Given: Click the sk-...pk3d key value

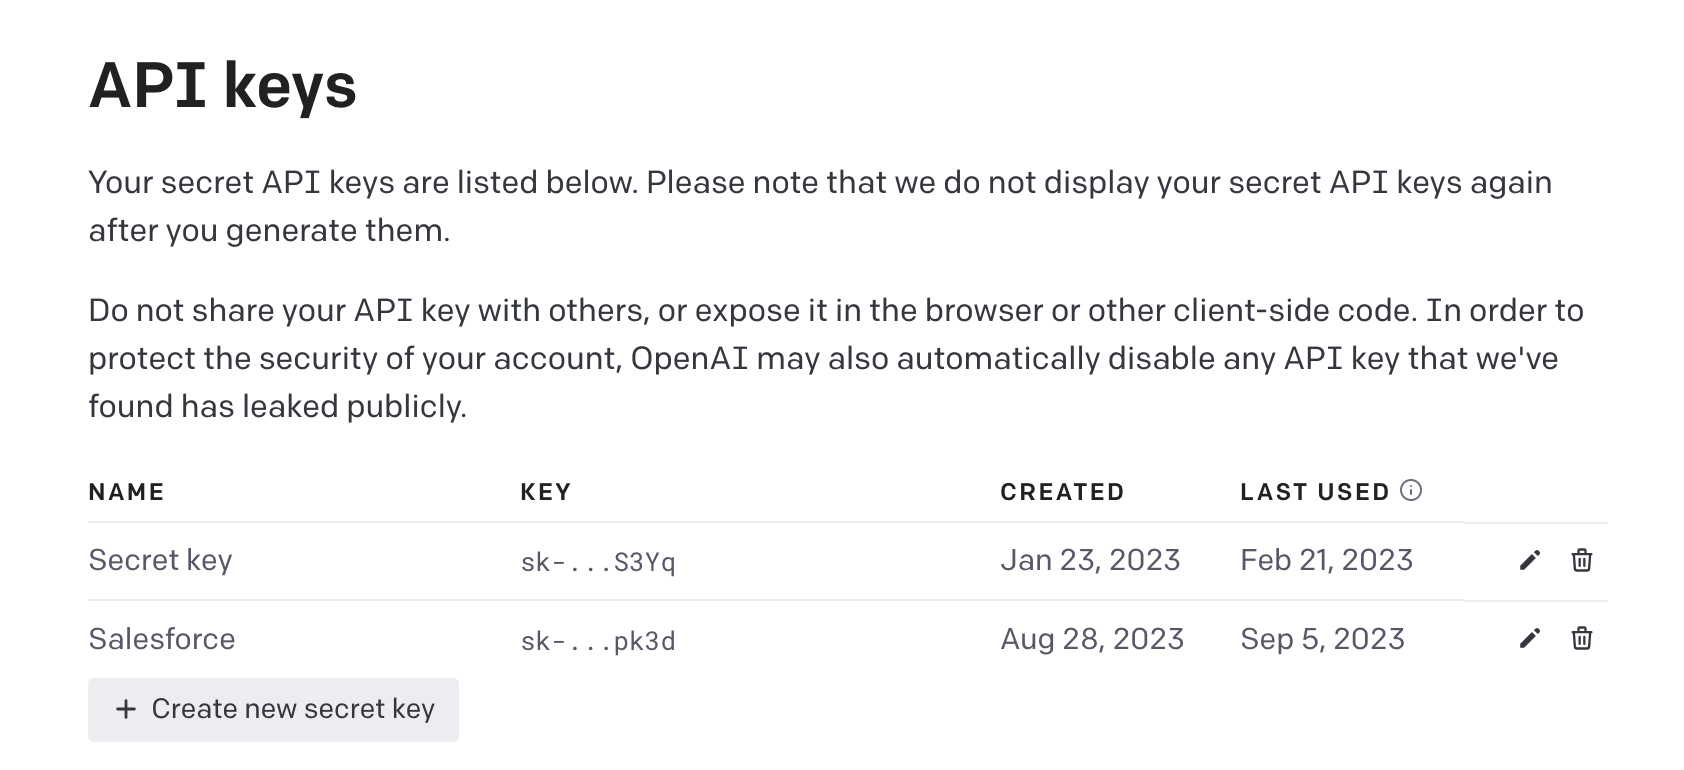Looking at the screenshot, I should (598, 641).
